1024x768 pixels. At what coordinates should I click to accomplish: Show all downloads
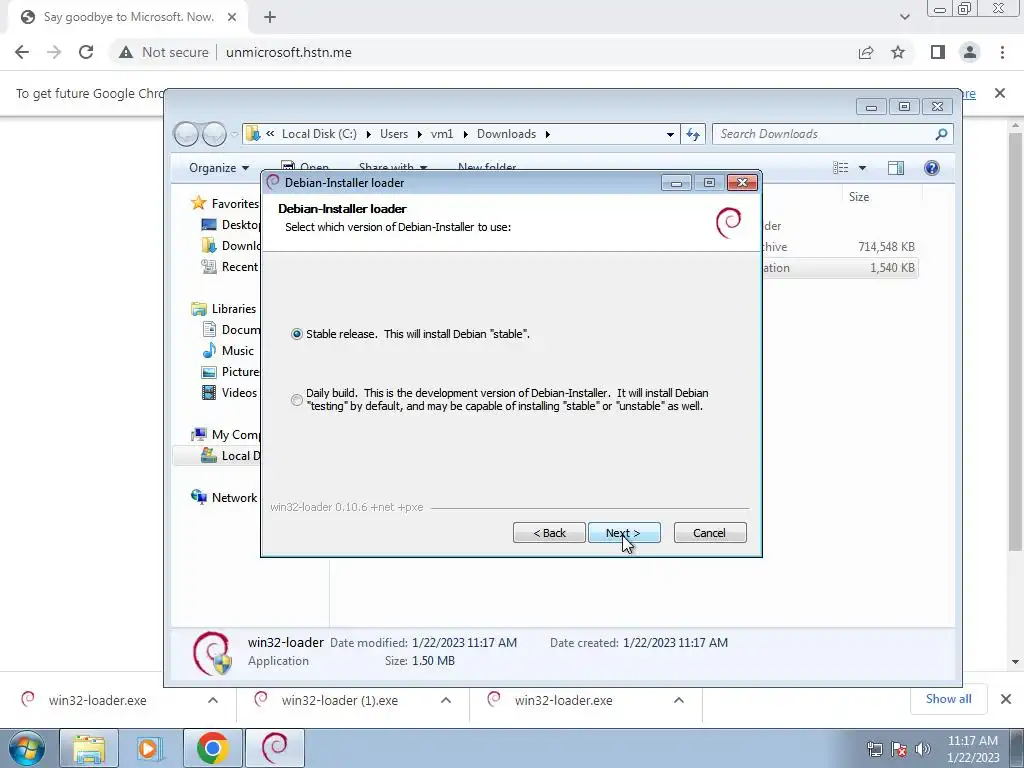[948, 699]
